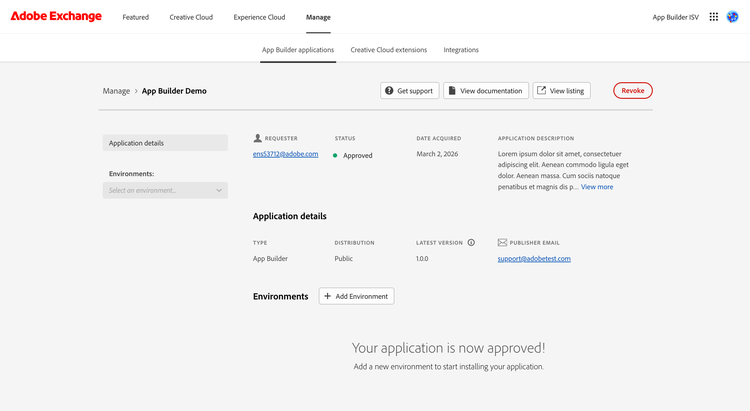The height and width of the screenshot is (411, 750).
Task: Click the document icon in View documentation
Action: click(x=452, y=90)
